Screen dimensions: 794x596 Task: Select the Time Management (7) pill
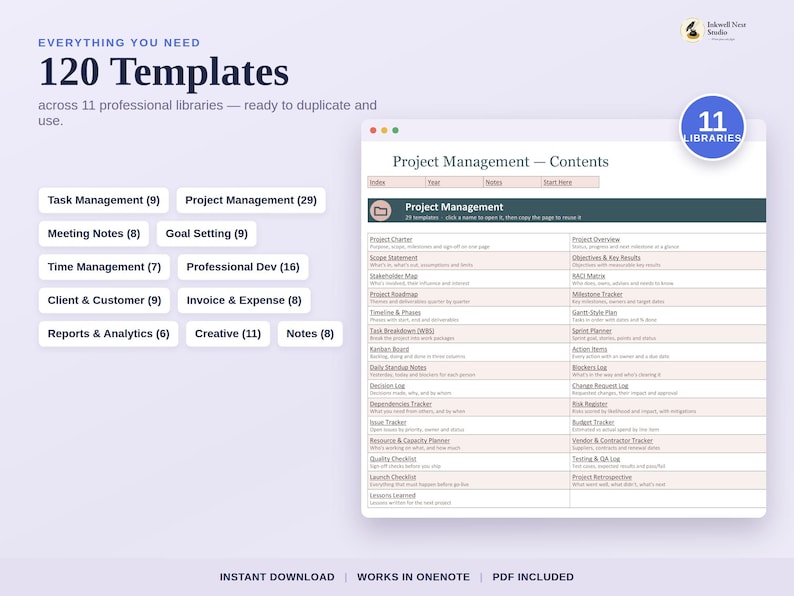104,267
